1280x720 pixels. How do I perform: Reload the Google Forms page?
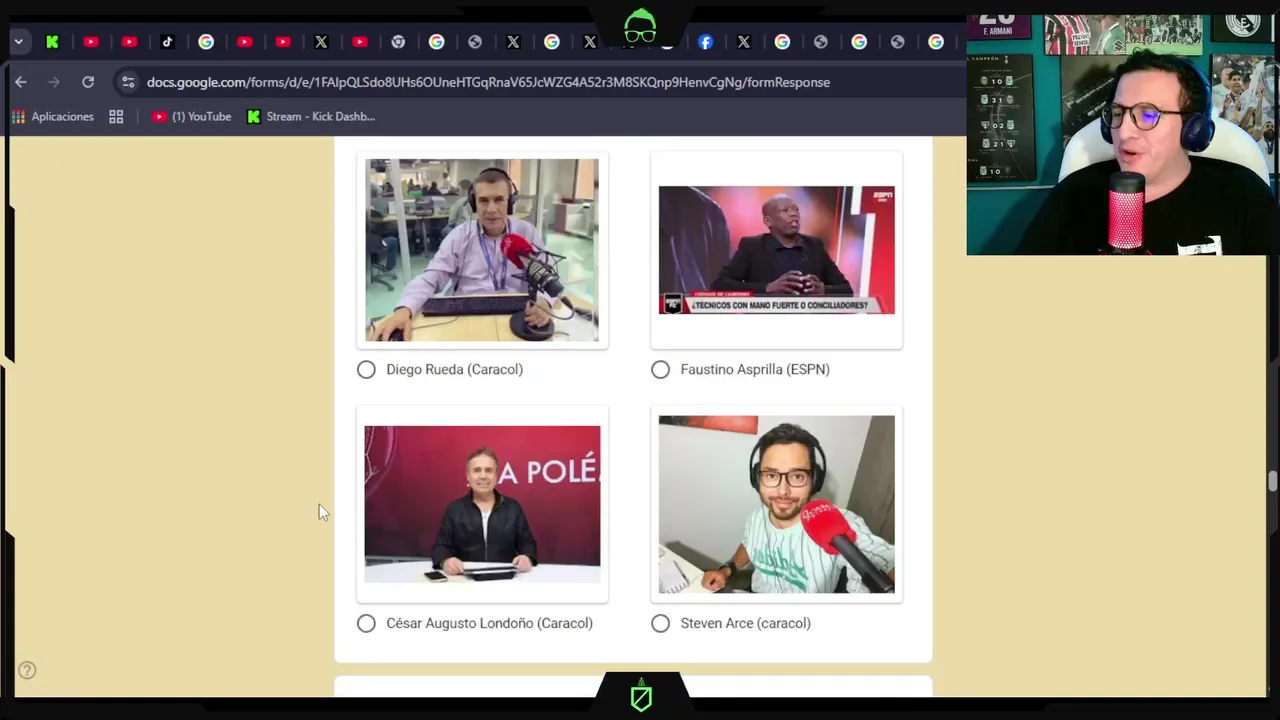coord(88,82)
